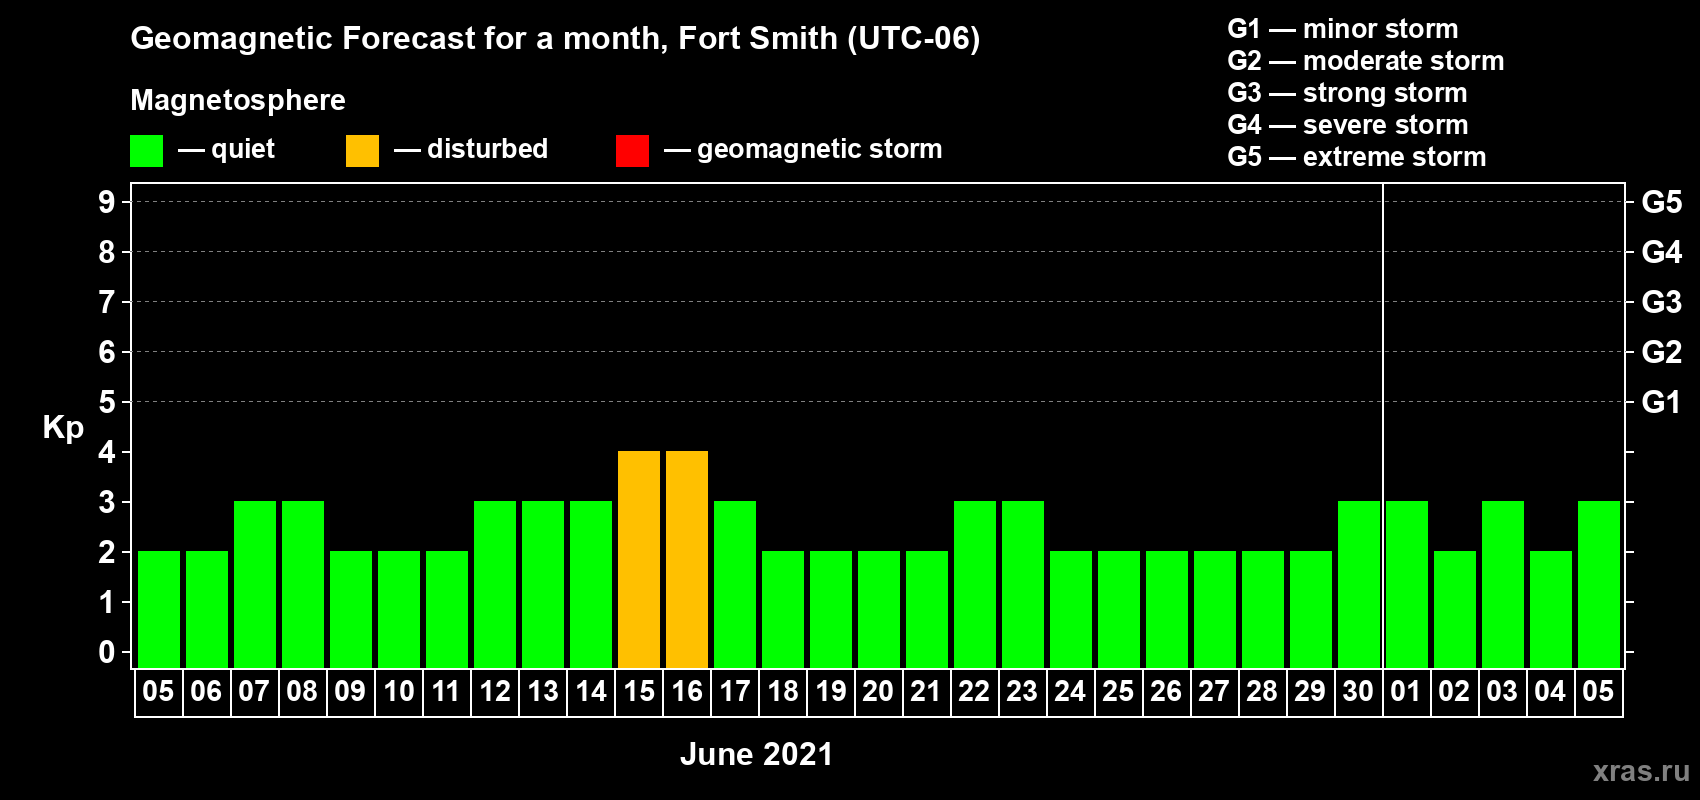Viewport: 1700px width, 800px height.
Task: Click the Magnetosphere heading
Action: [x=238, y=100]
